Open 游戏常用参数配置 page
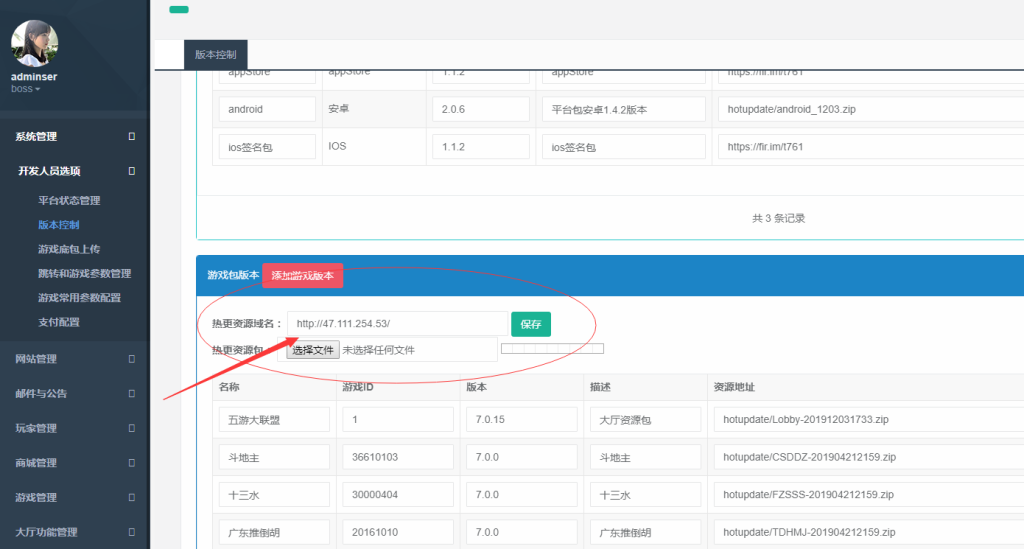The image size is (1024, 549). pos(79,298)
